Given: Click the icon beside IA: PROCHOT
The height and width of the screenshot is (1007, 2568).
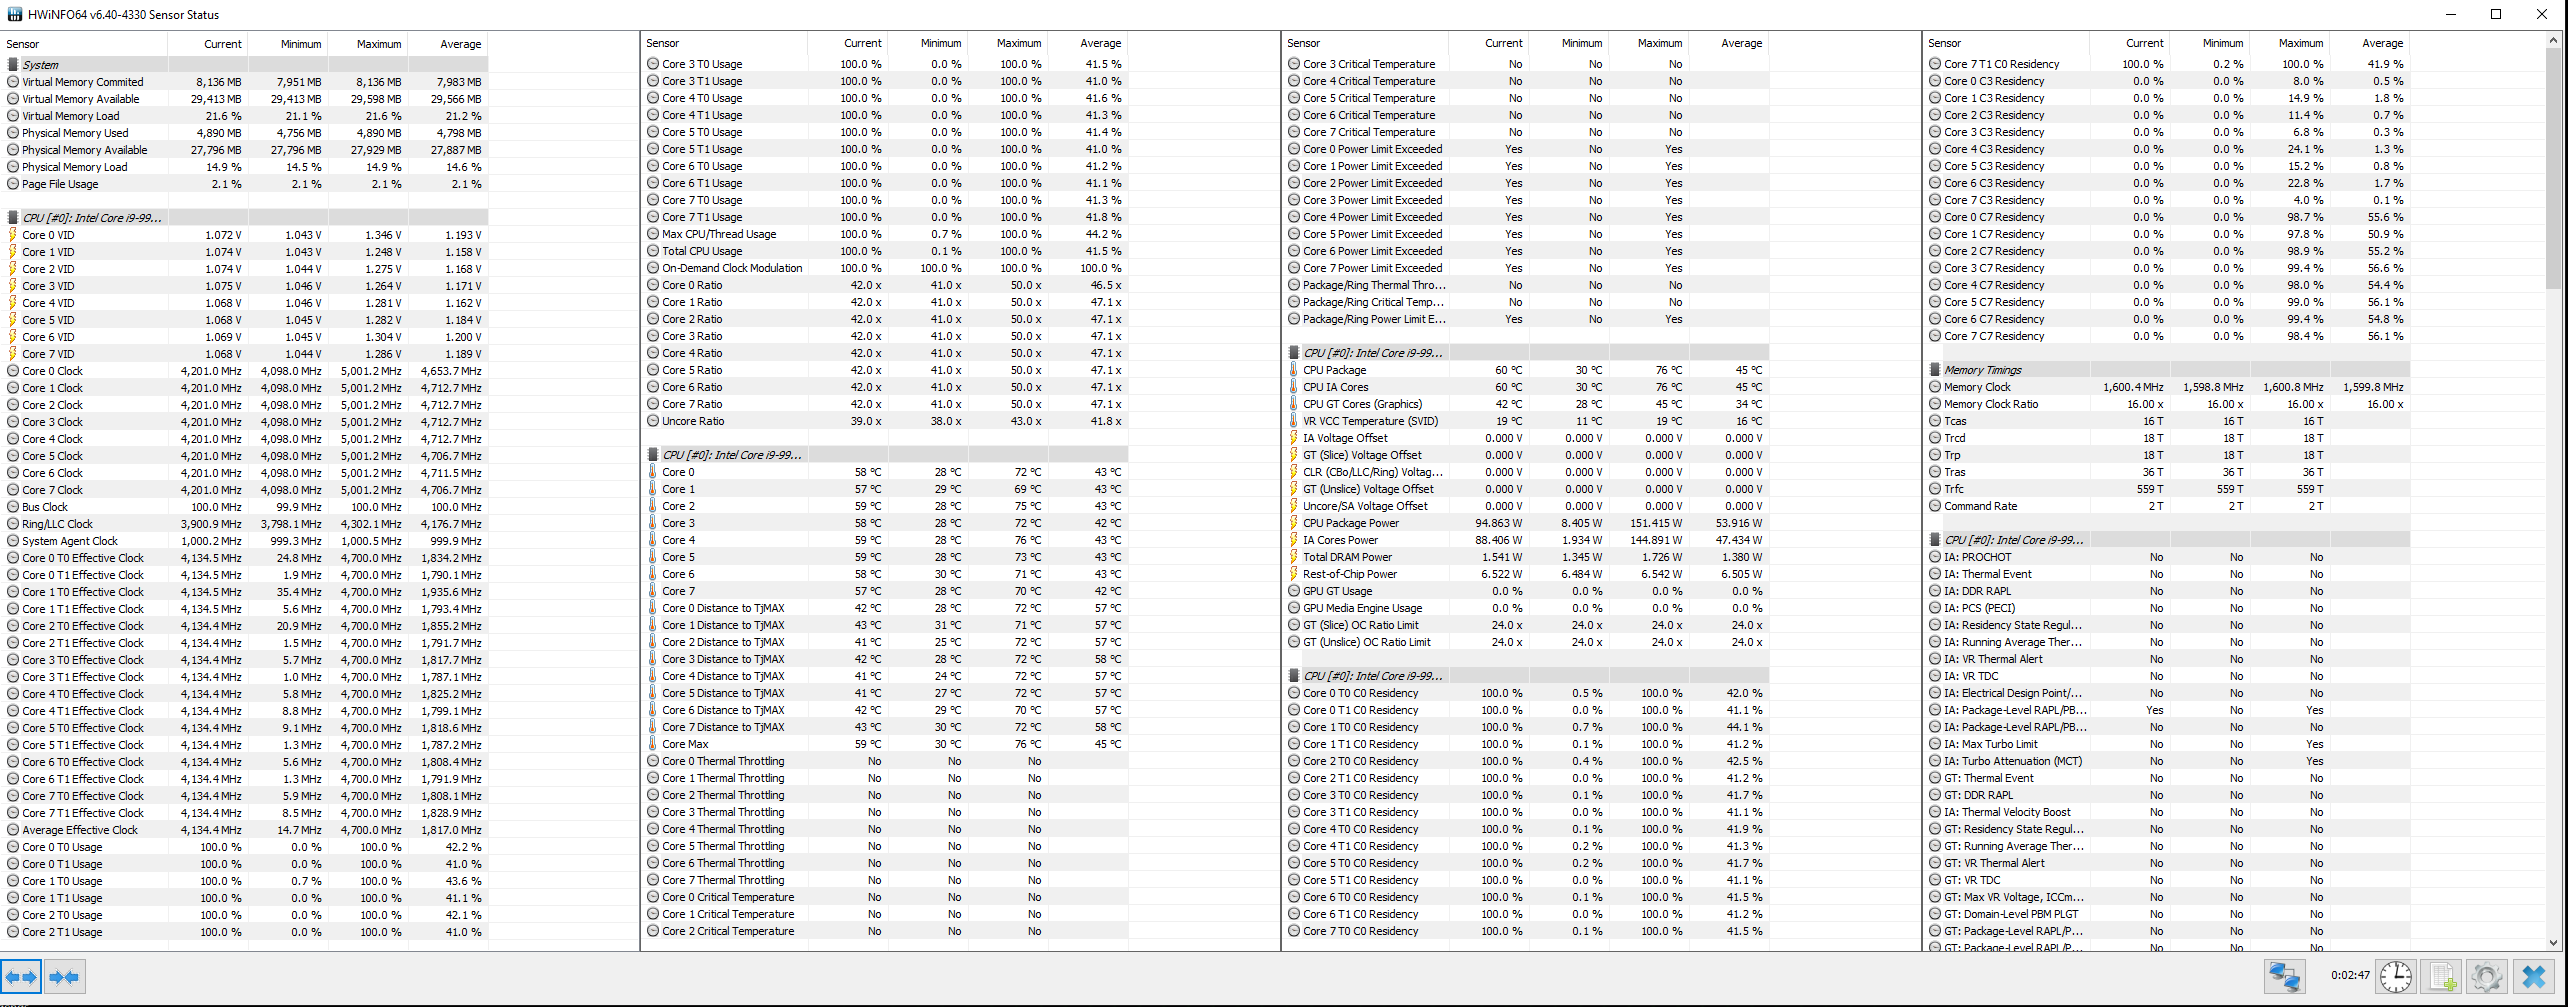Looking at the screenshot, I should pos(1935,557).
